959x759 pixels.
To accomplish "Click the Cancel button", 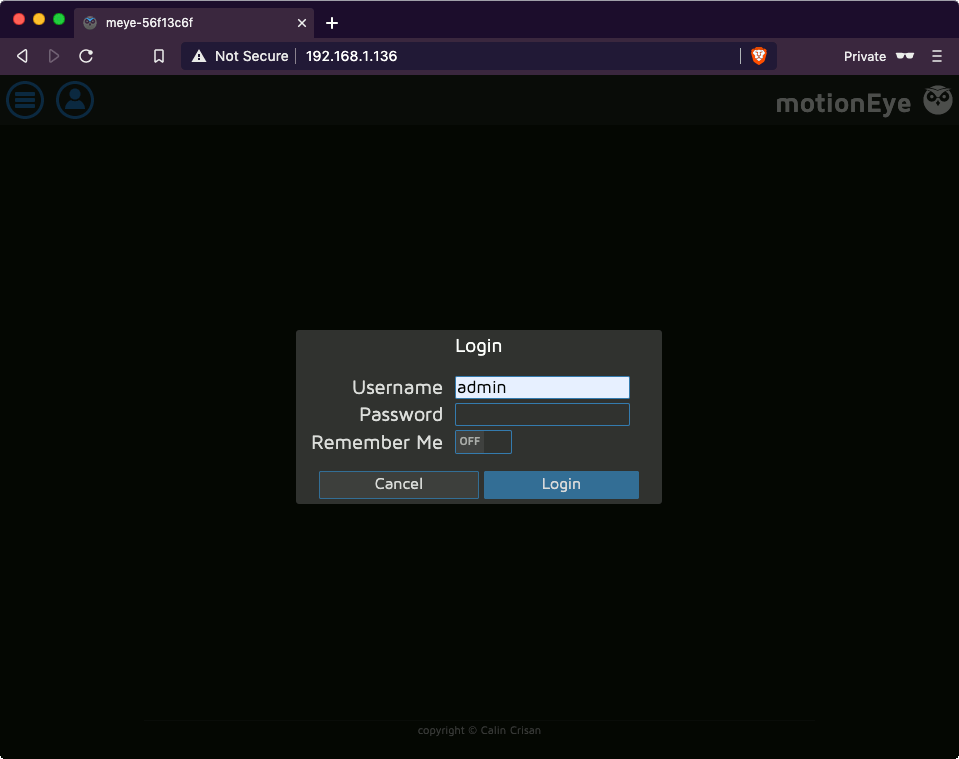I will [399, 484].
